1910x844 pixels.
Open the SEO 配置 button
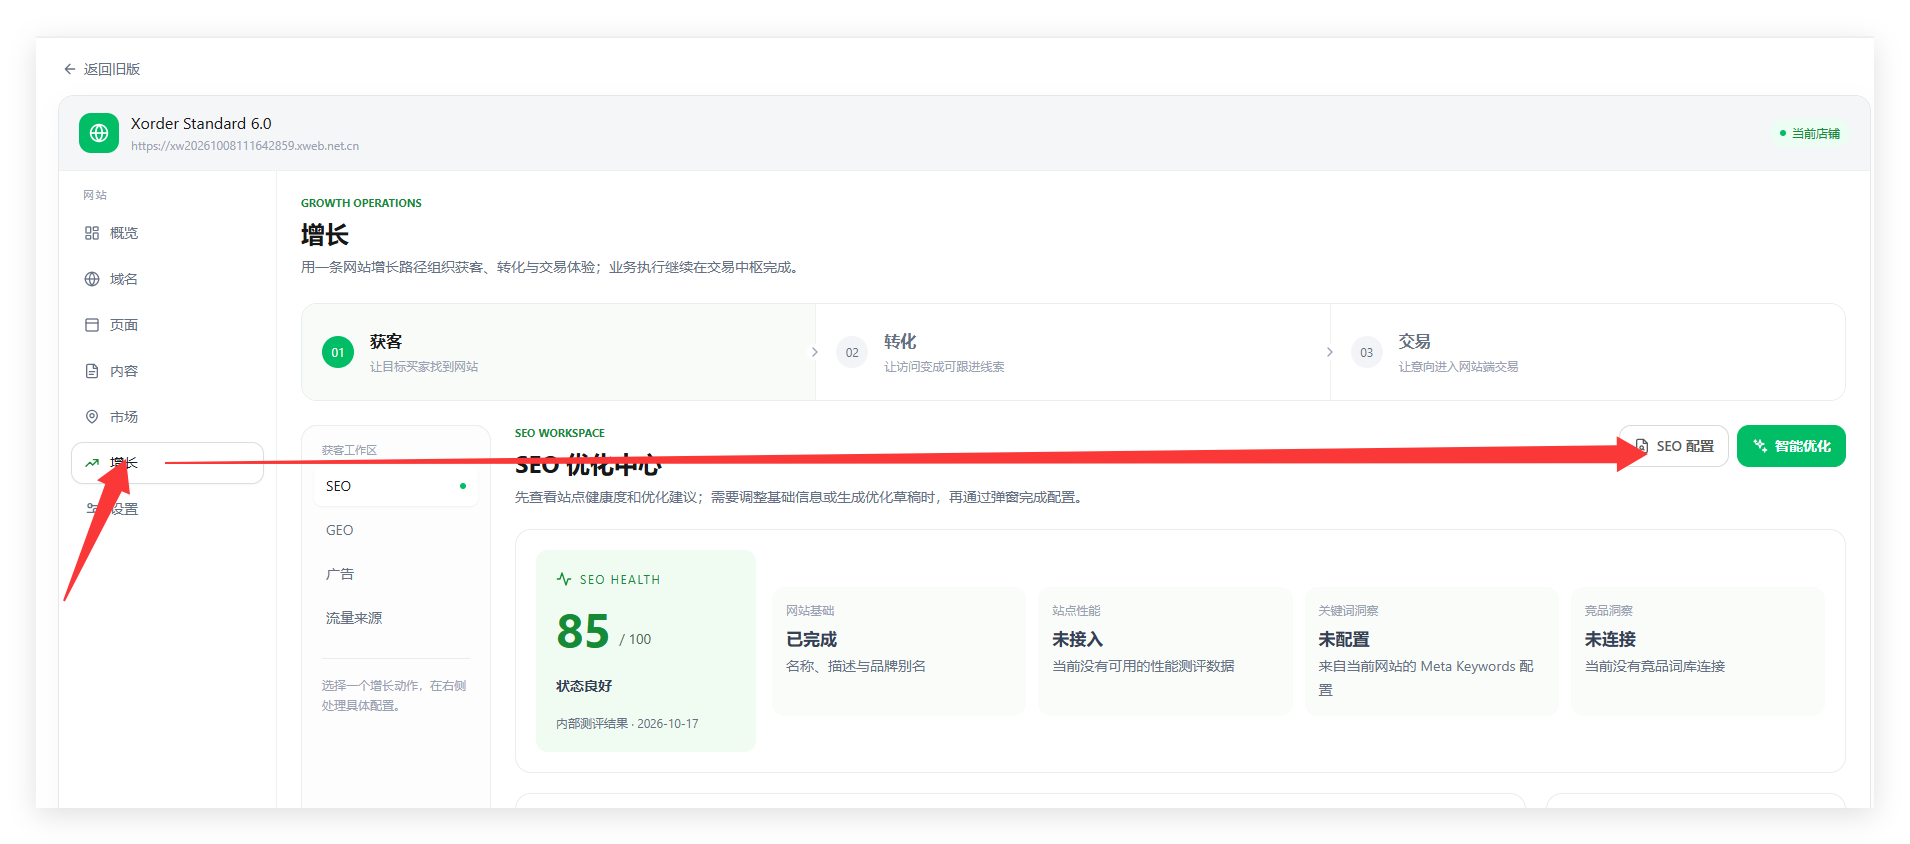1674,446
